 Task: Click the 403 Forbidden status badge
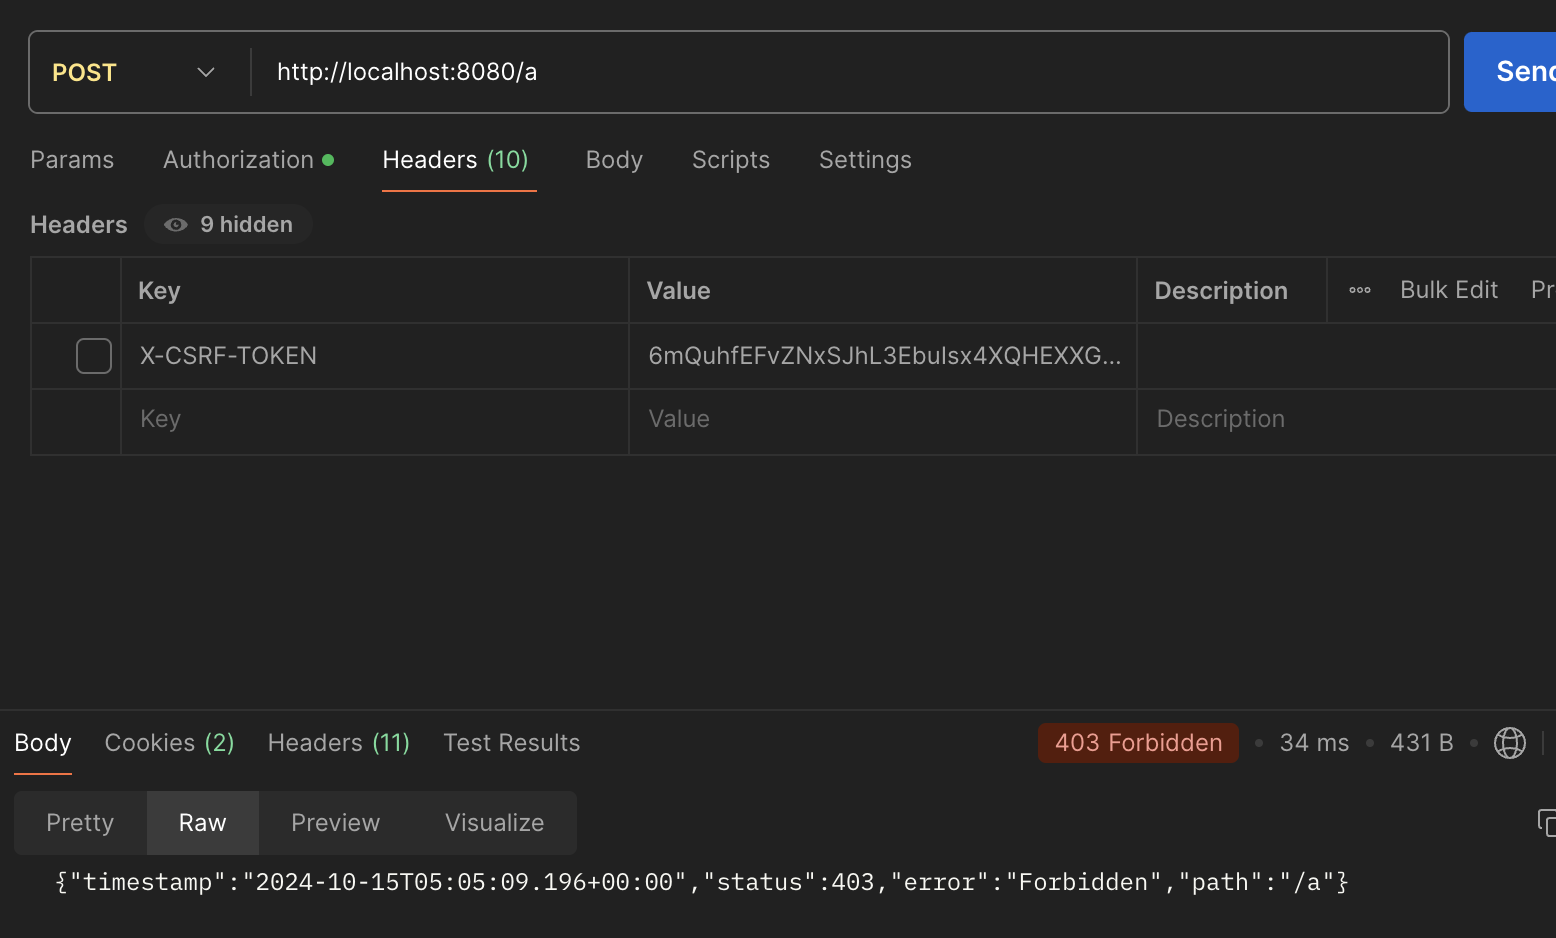coord(1138,743)
